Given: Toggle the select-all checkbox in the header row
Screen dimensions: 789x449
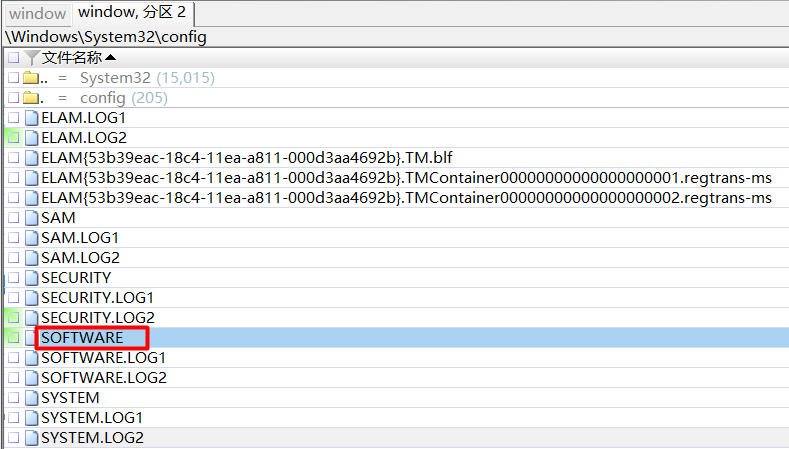Looking at the screenshot, I should (13, 58).
